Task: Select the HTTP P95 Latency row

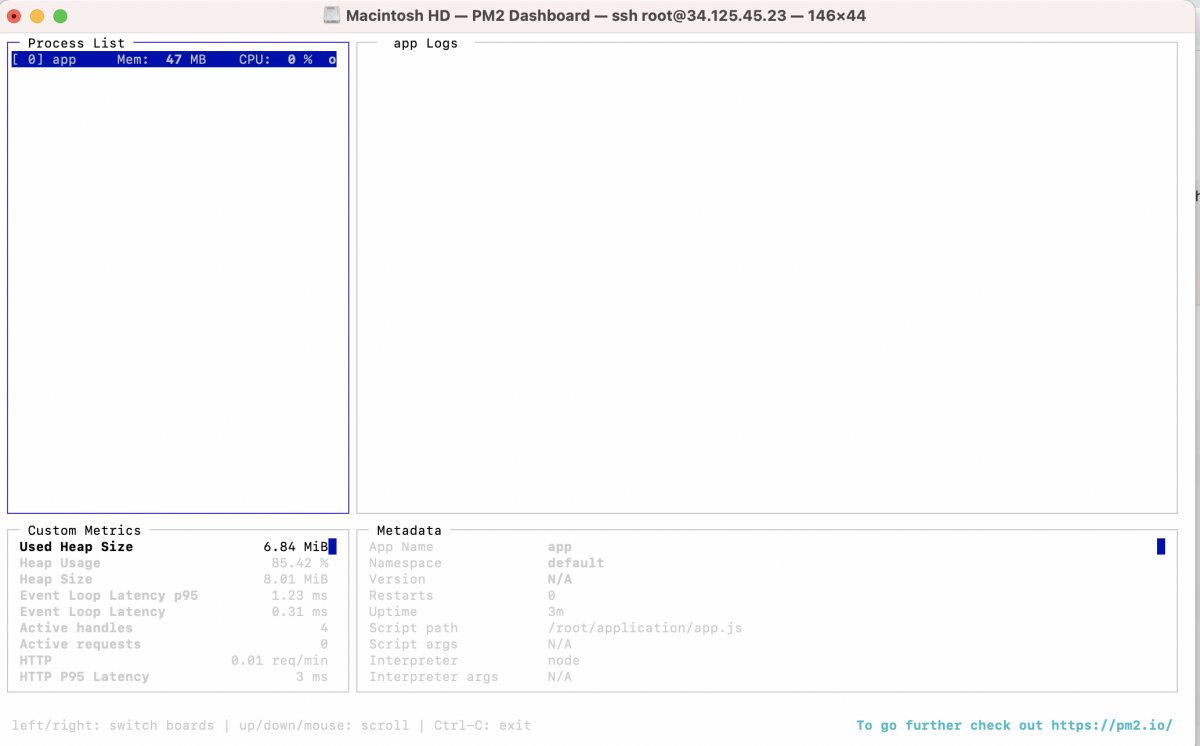Action: [x=174, y=677]
